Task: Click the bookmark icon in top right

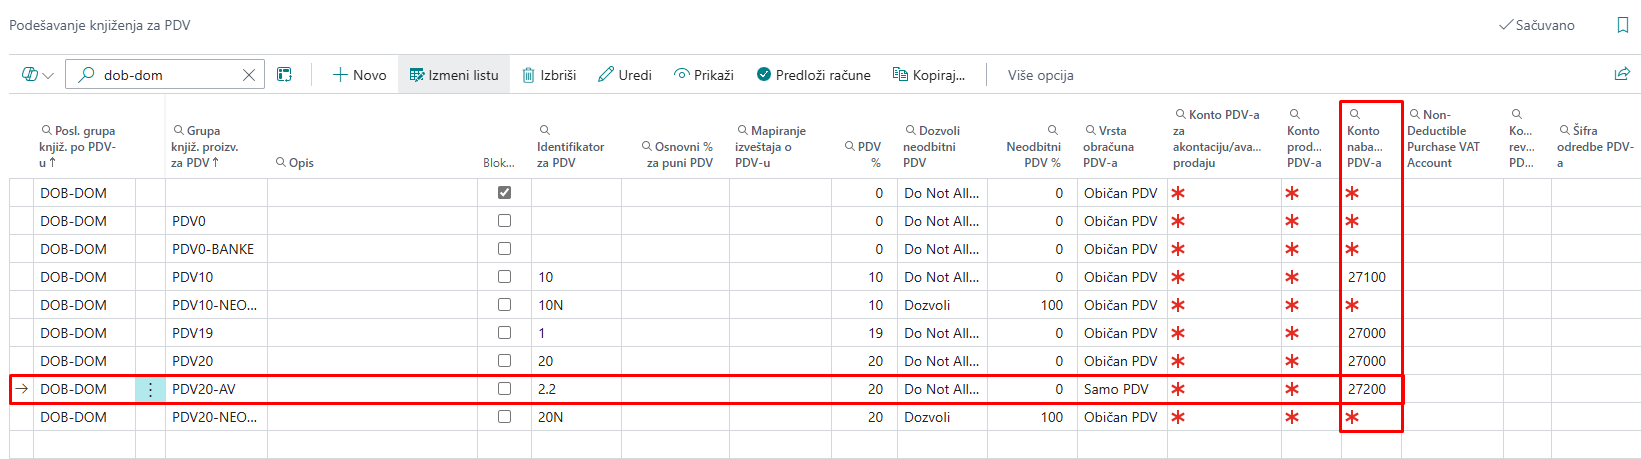Action: pyautogui.click(x=1622, y=26)
